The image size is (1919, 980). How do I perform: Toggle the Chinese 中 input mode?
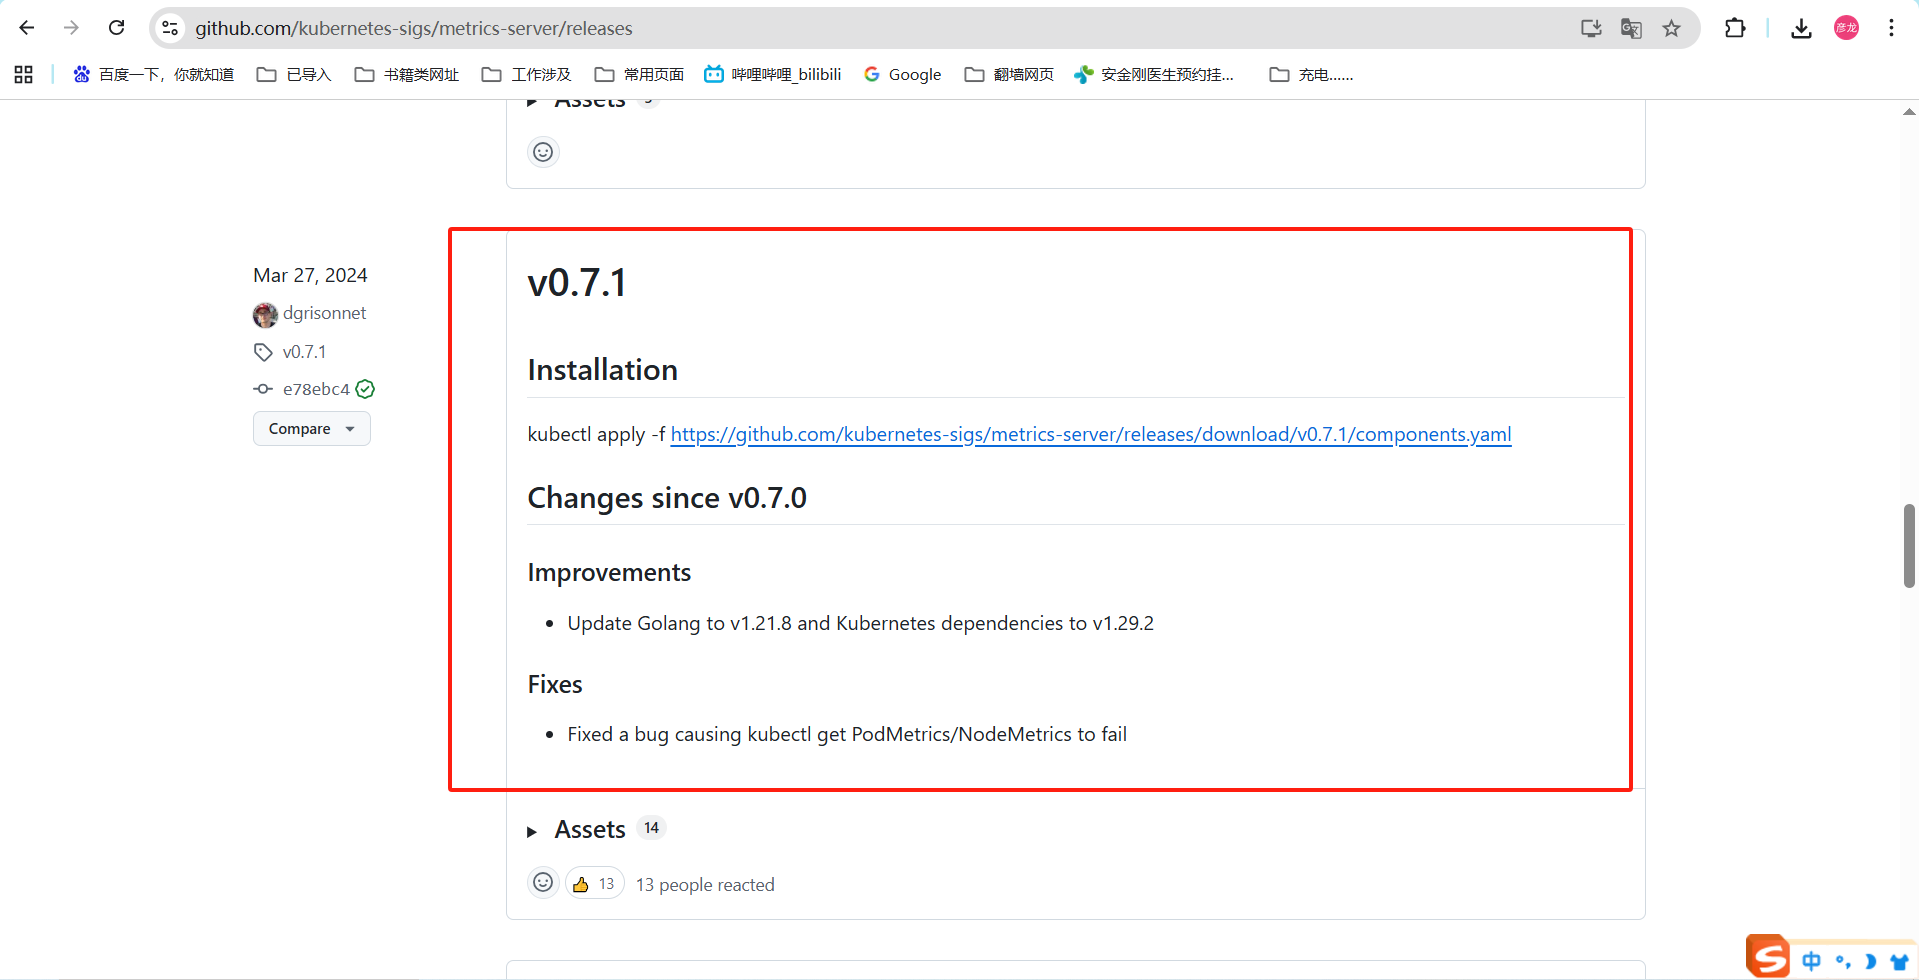click(x=1811, y=961)
